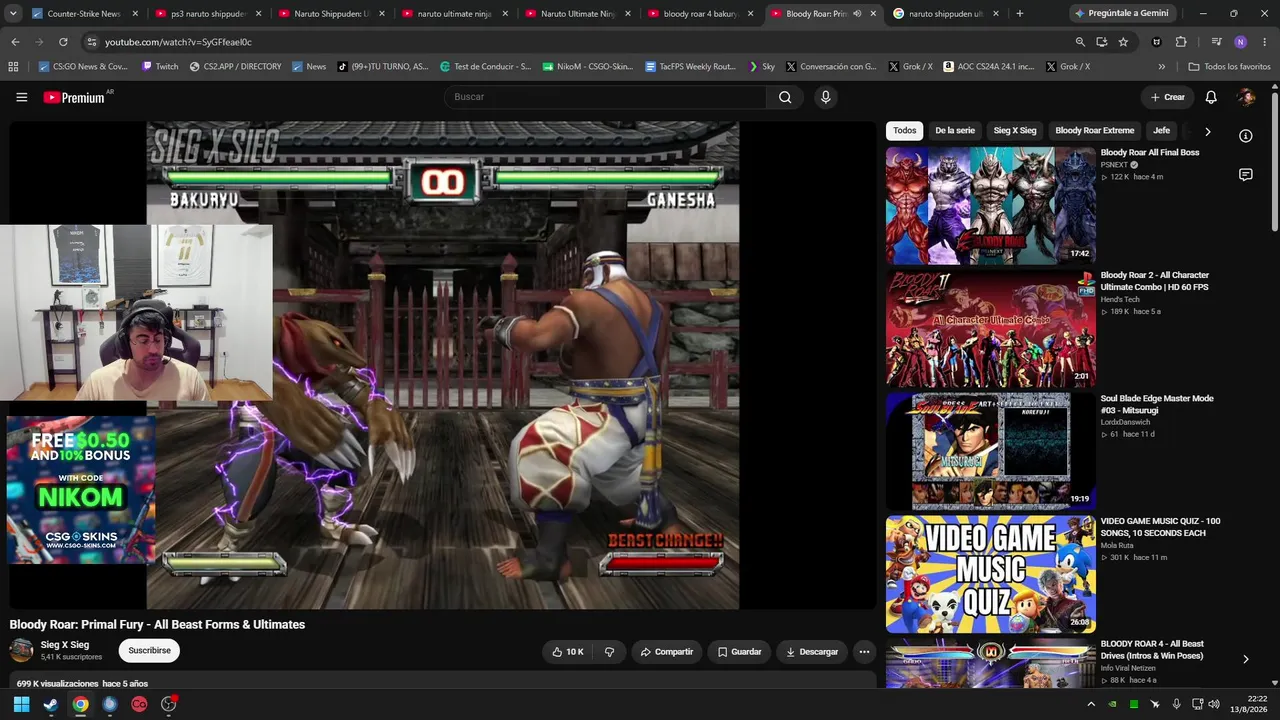Open the comments panel icon beside chips
The width and height of the screenshot is (1280, 720).
[x=1246, y=175]
